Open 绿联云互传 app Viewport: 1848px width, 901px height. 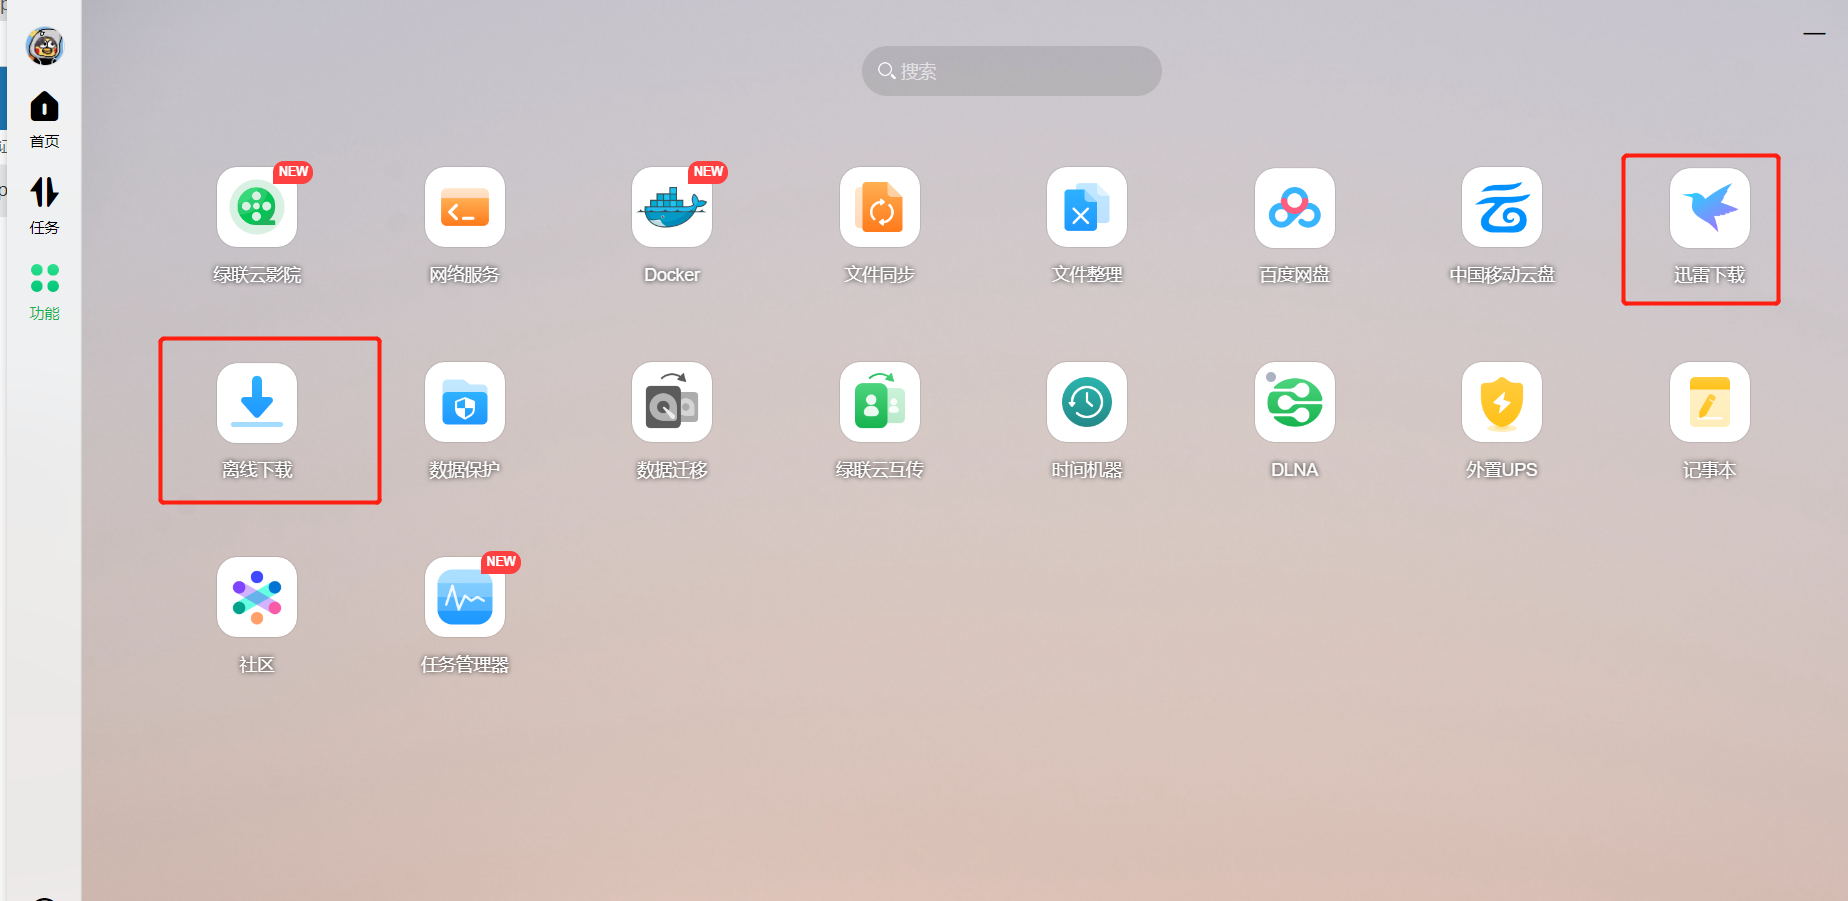tap(880, 402)
